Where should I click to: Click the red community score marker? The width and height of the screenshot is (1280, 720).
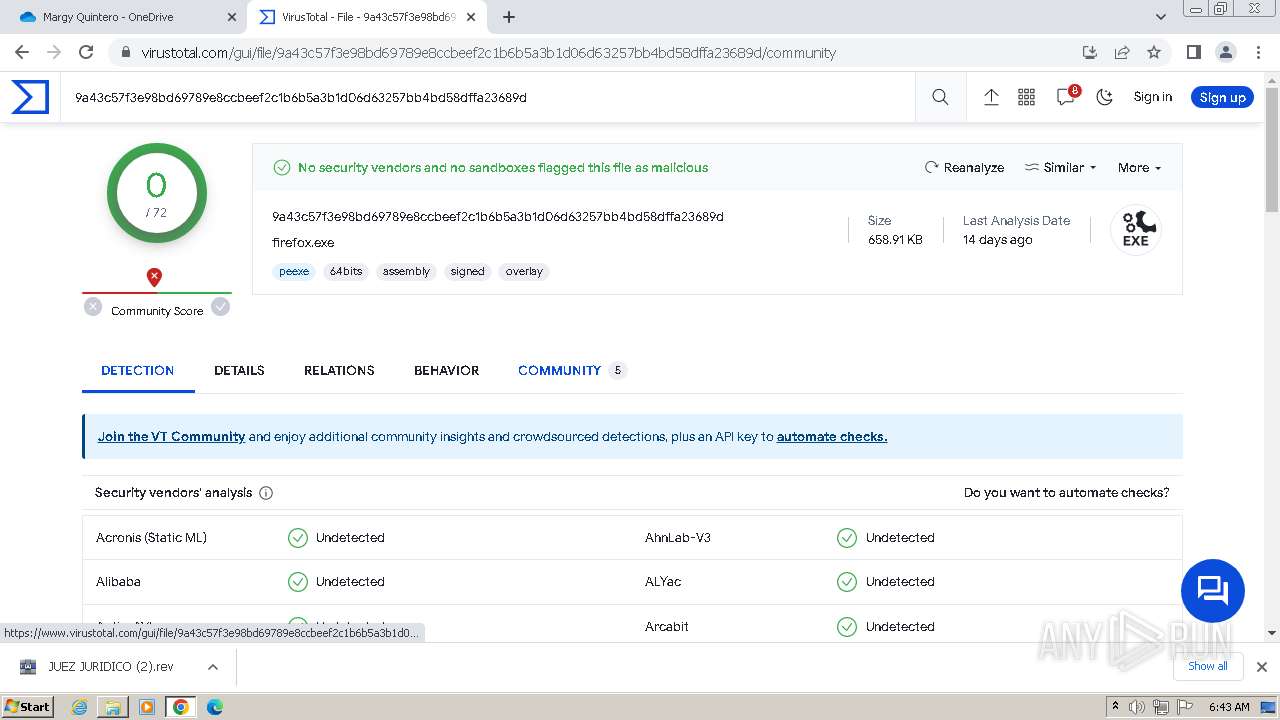[x=154, y=278]
